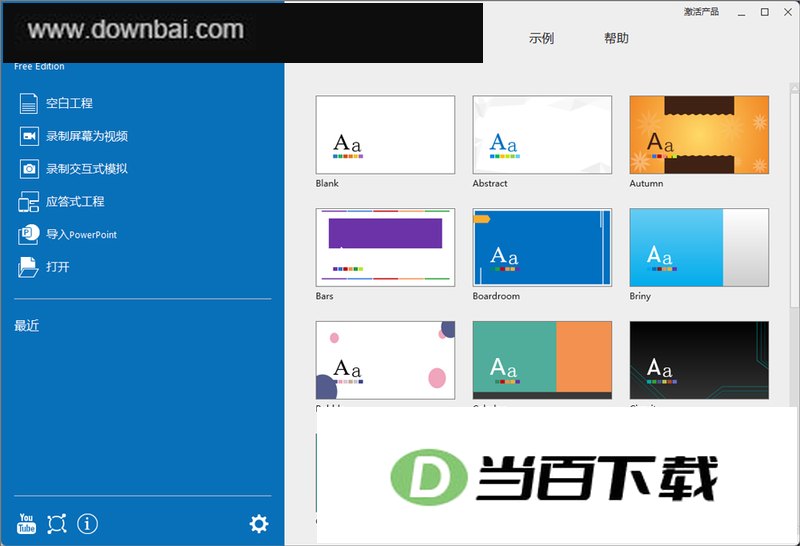Click the record screen video camera icon
This screenshot has width=800, height=546.
tap(29, 136)
